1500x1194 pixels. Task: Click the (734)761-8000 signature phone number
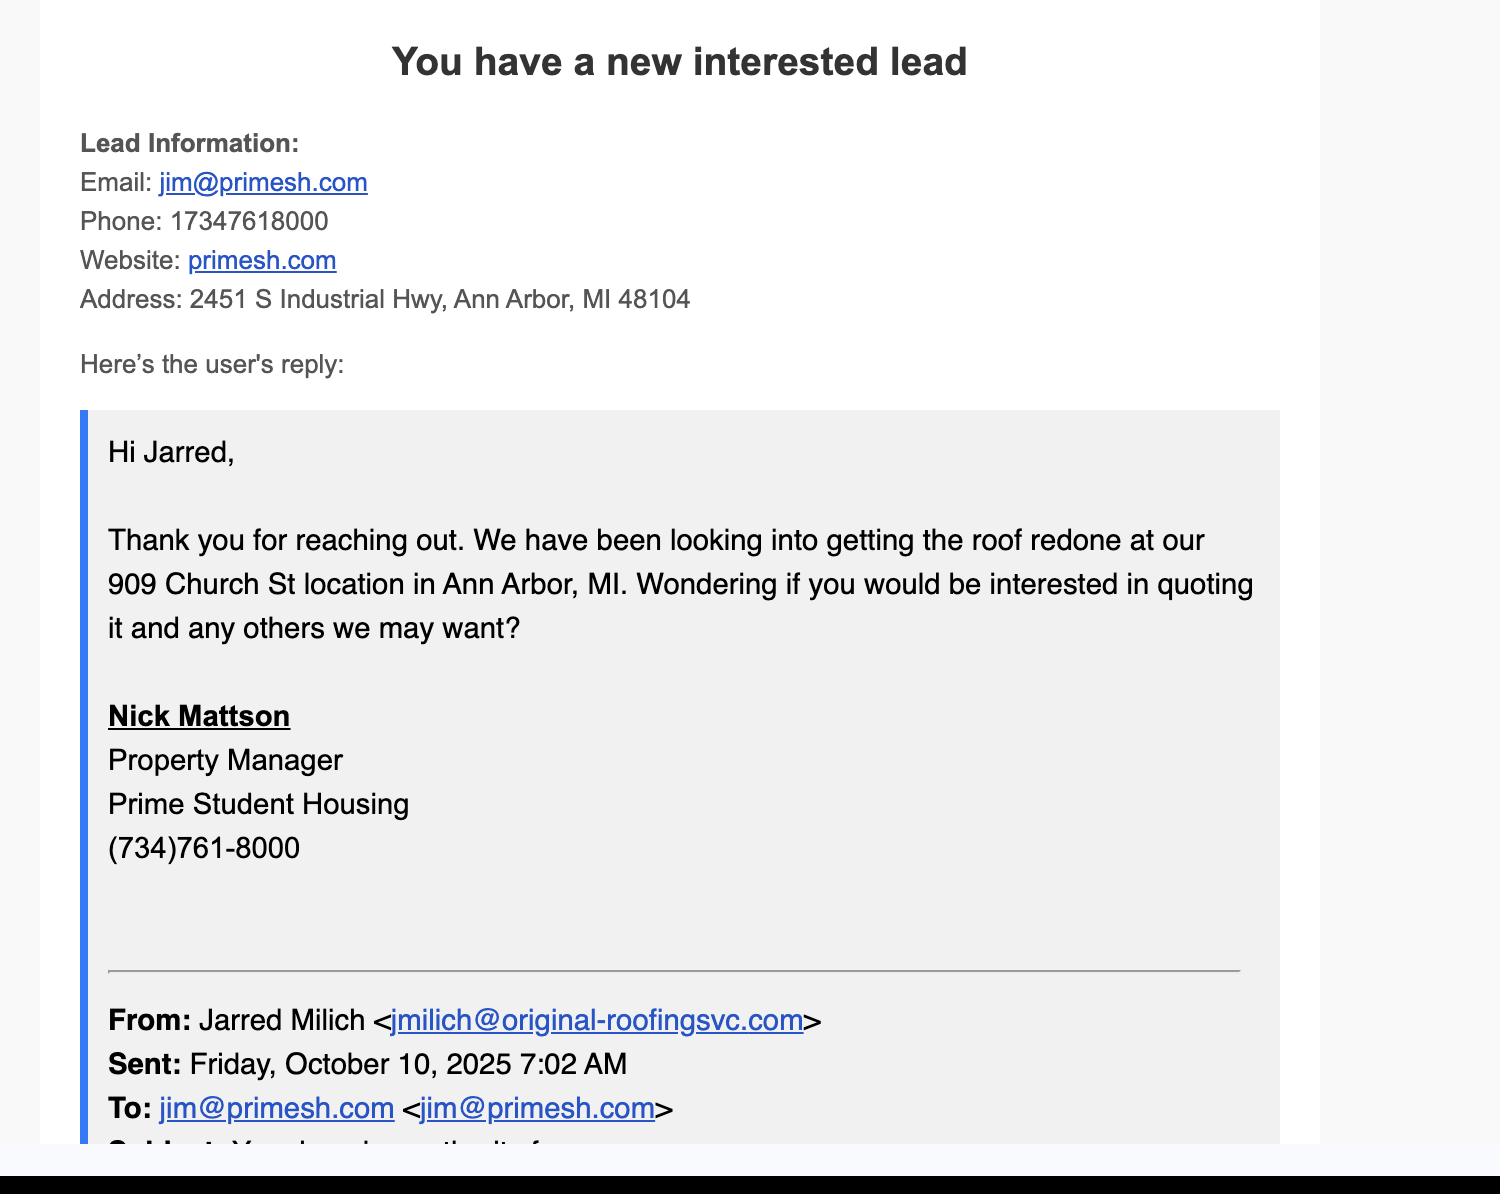click(x=204, y=848)
